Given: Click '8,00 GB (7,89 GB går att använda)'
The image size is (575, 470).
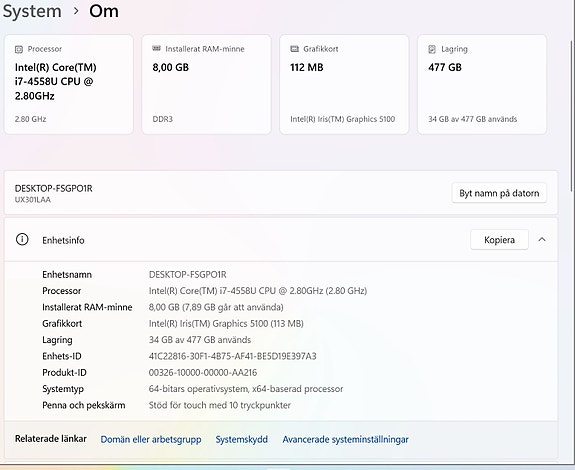Looking at the screenshot, I should 216,307.
